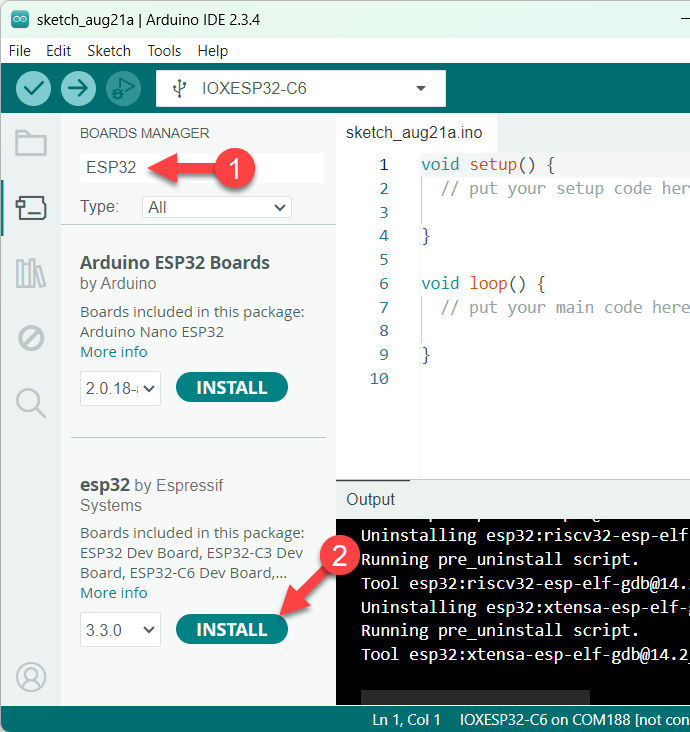The height and width of the screenshot is (732, 690).
Task: Click the USB icon in board selector
Action: (180, 88)
